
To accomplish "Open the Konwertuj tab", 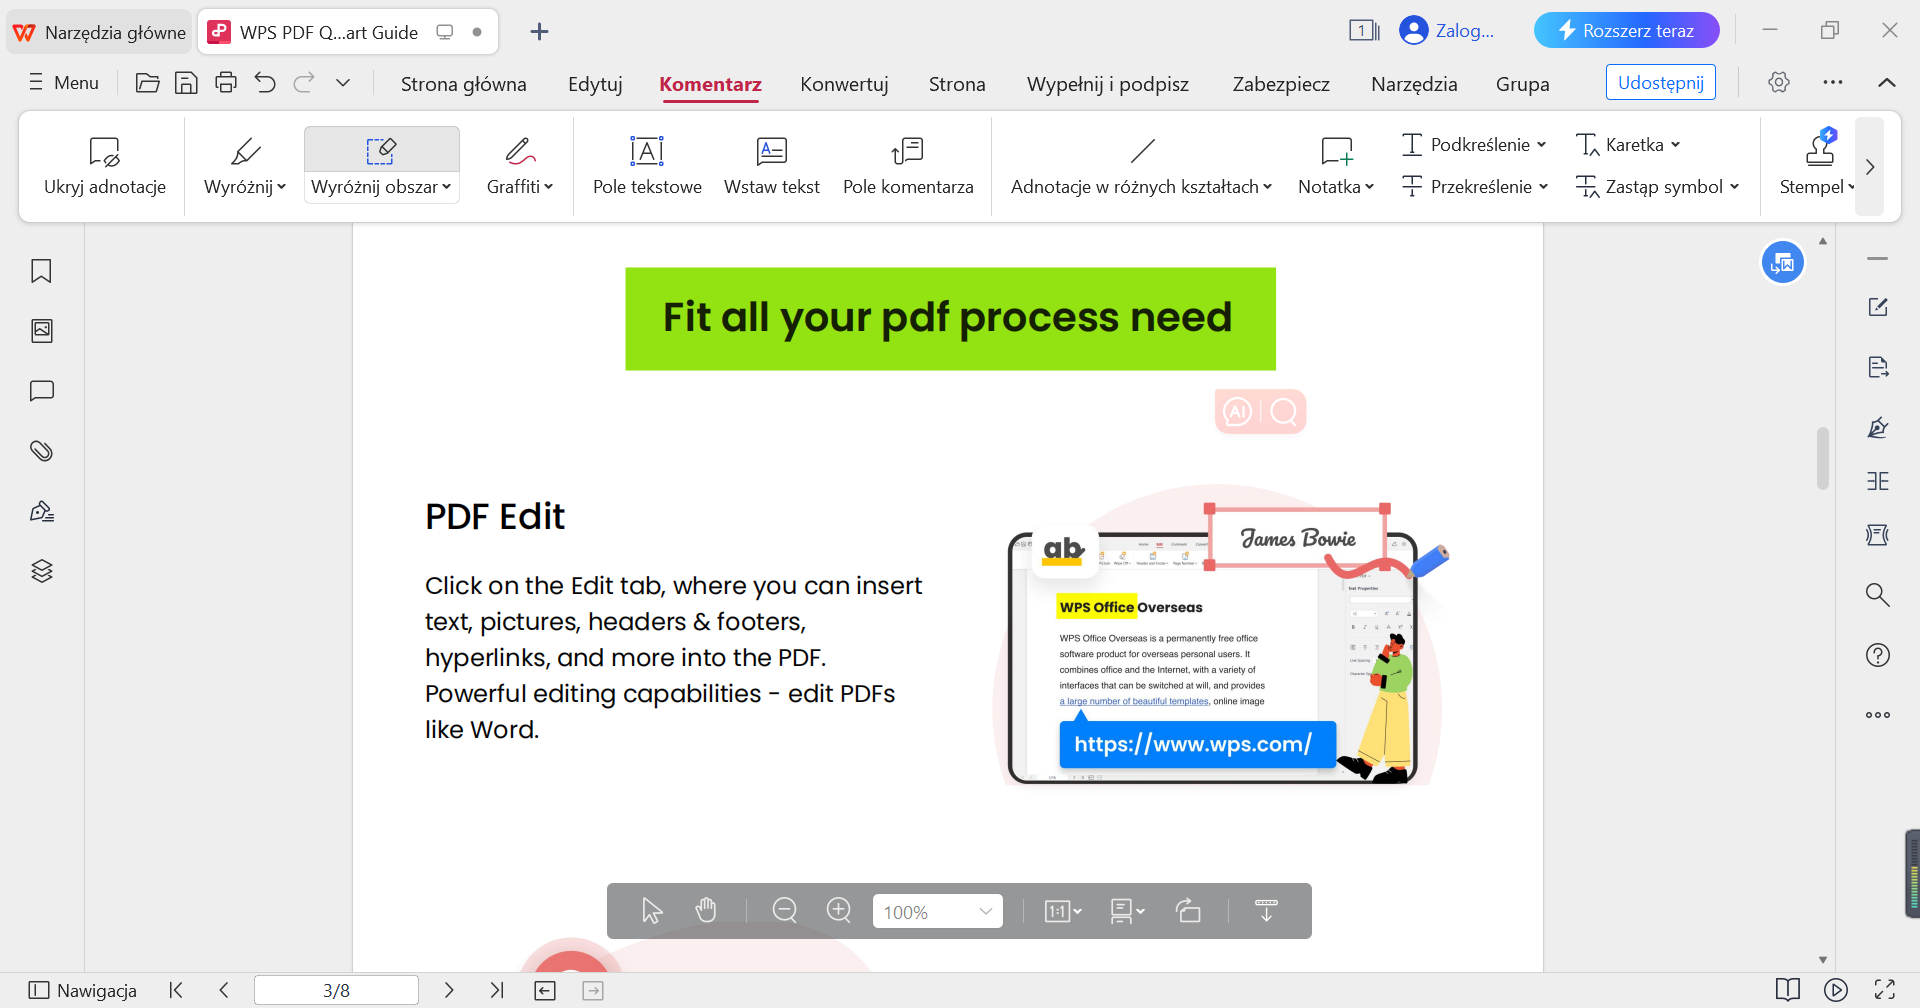I will coord(844,84).
